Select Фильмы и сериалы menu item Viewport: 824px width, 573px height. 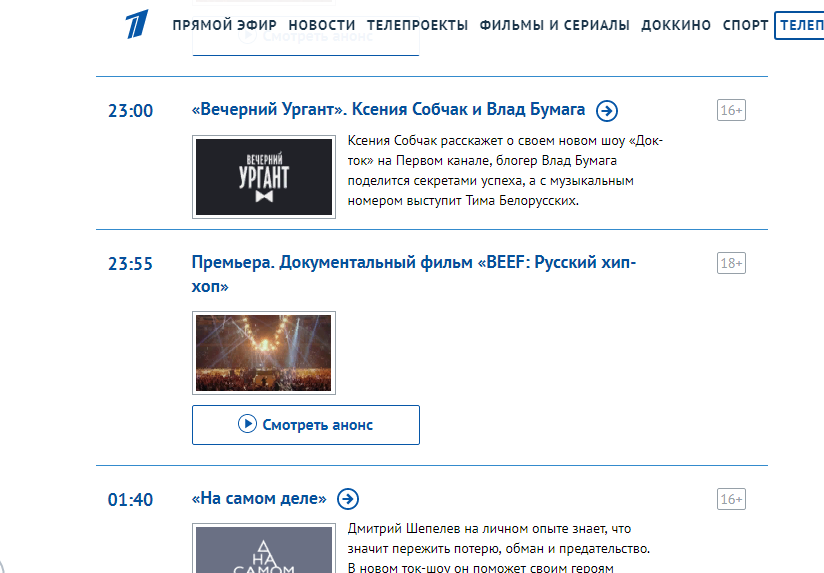(x=554, y=25)
